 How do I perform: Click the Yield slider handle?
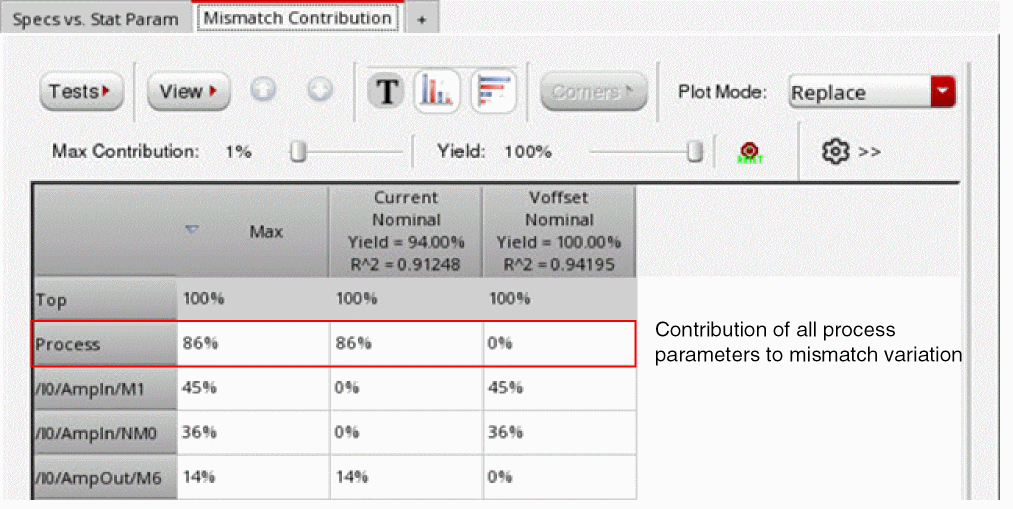pyautogui.click(x=695, y=151)
